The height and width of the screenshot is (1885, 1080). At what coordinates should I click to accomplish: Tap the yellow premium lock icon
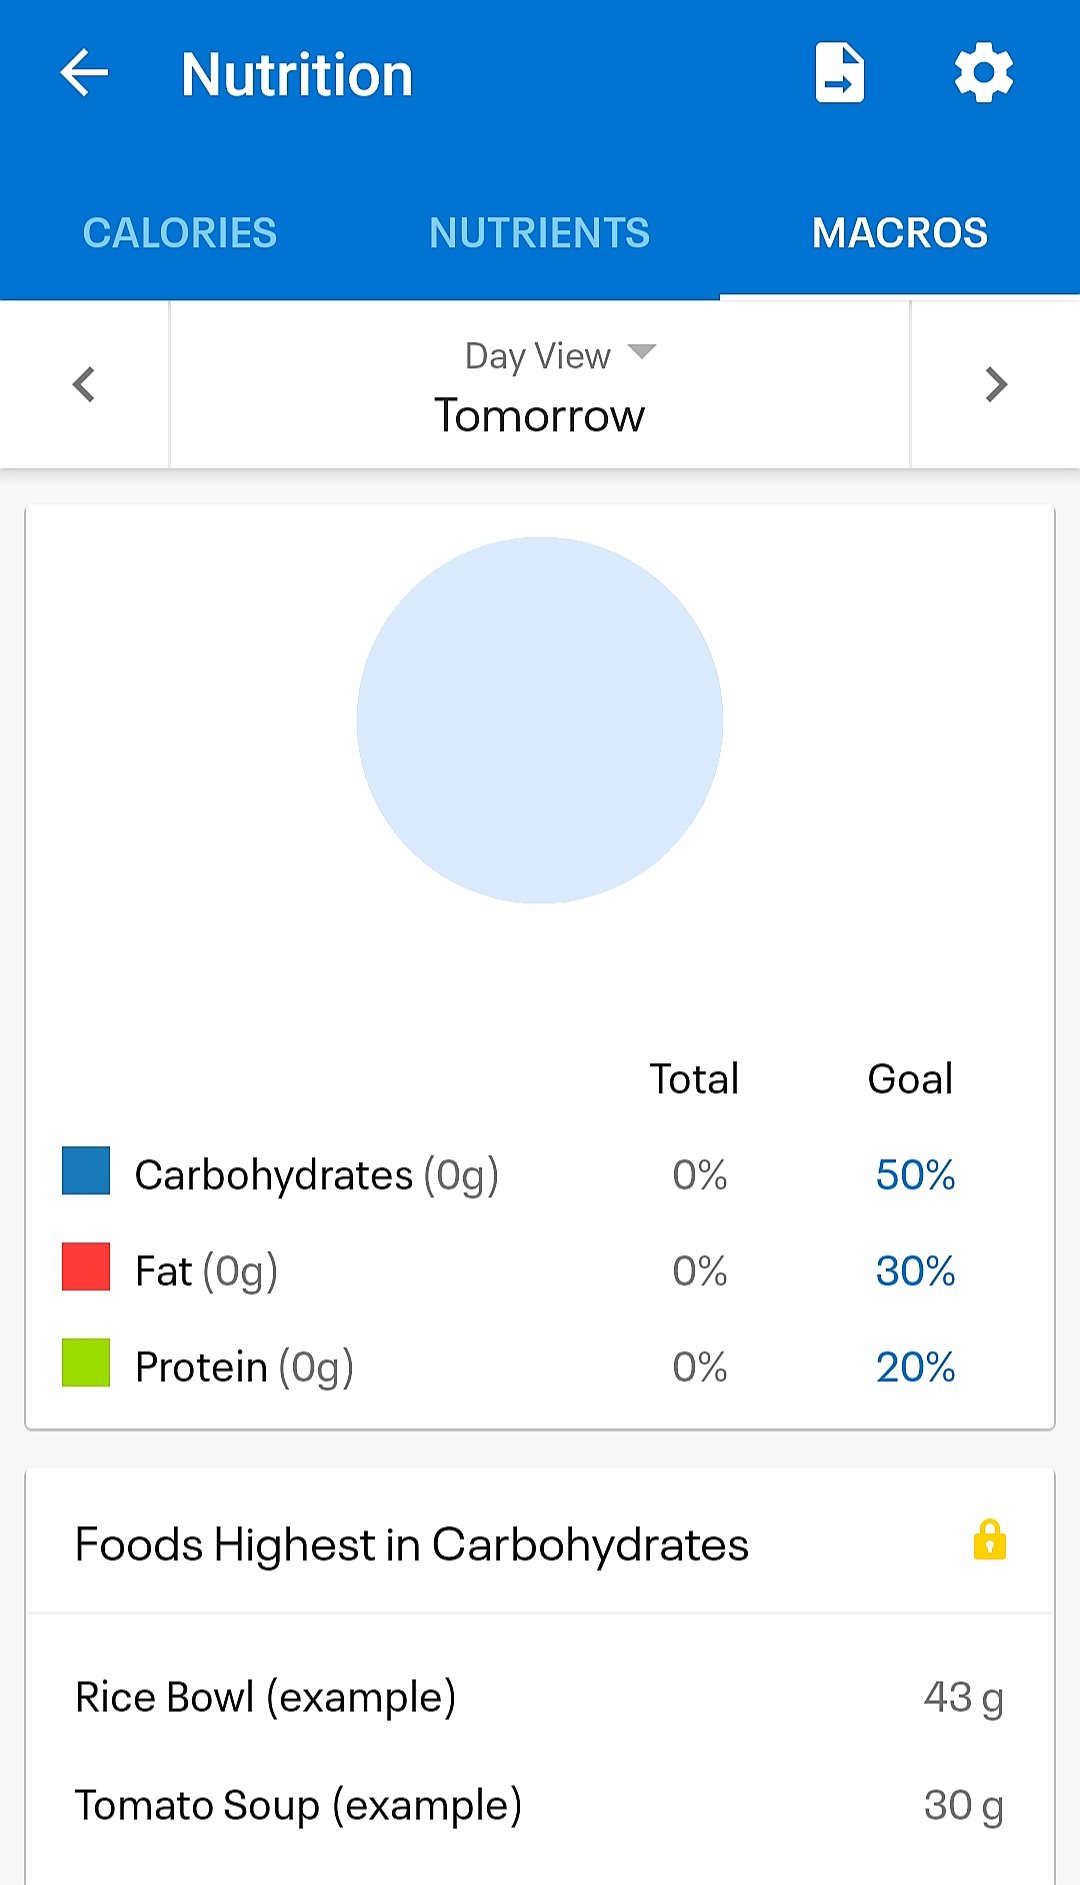pos(989,1541)
